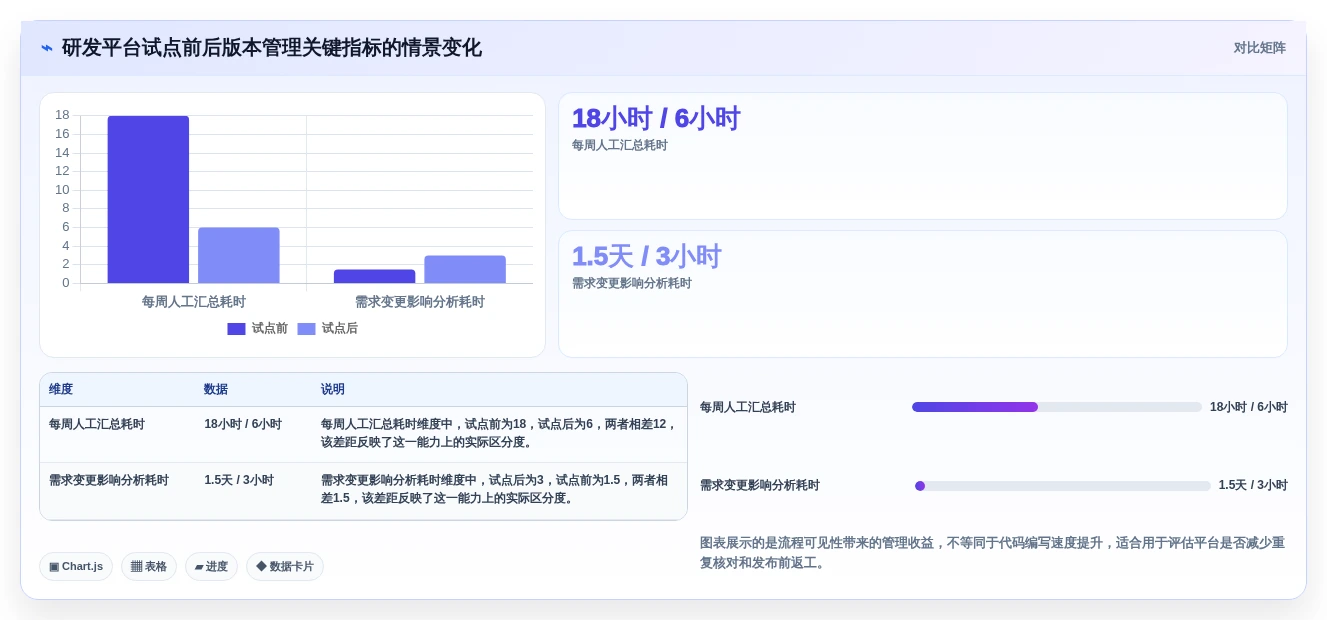Screen dimensions: 1327x620
Task: Click the footnote about 流程可见性 management benefits
Action: 992,553
